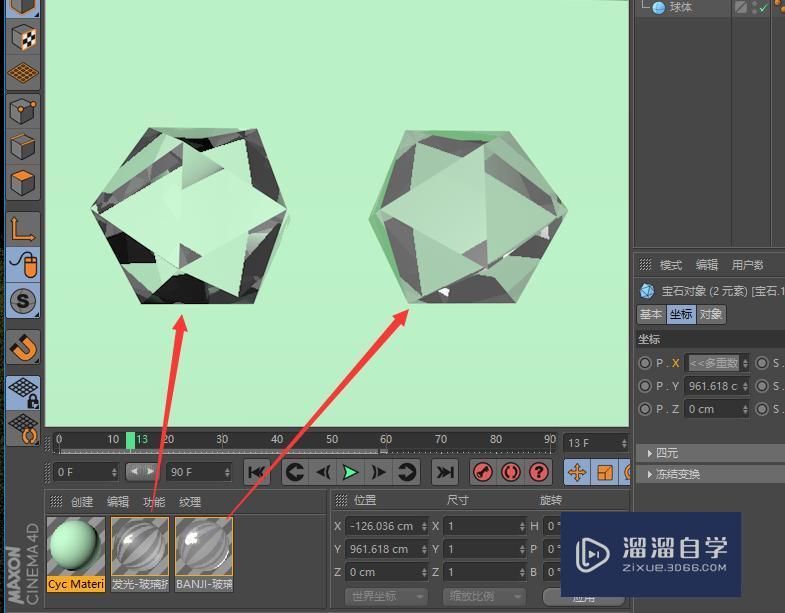The image size is (785, 613).
Task: Open the 编辑 menu in material manager
Action: (118, 502)
